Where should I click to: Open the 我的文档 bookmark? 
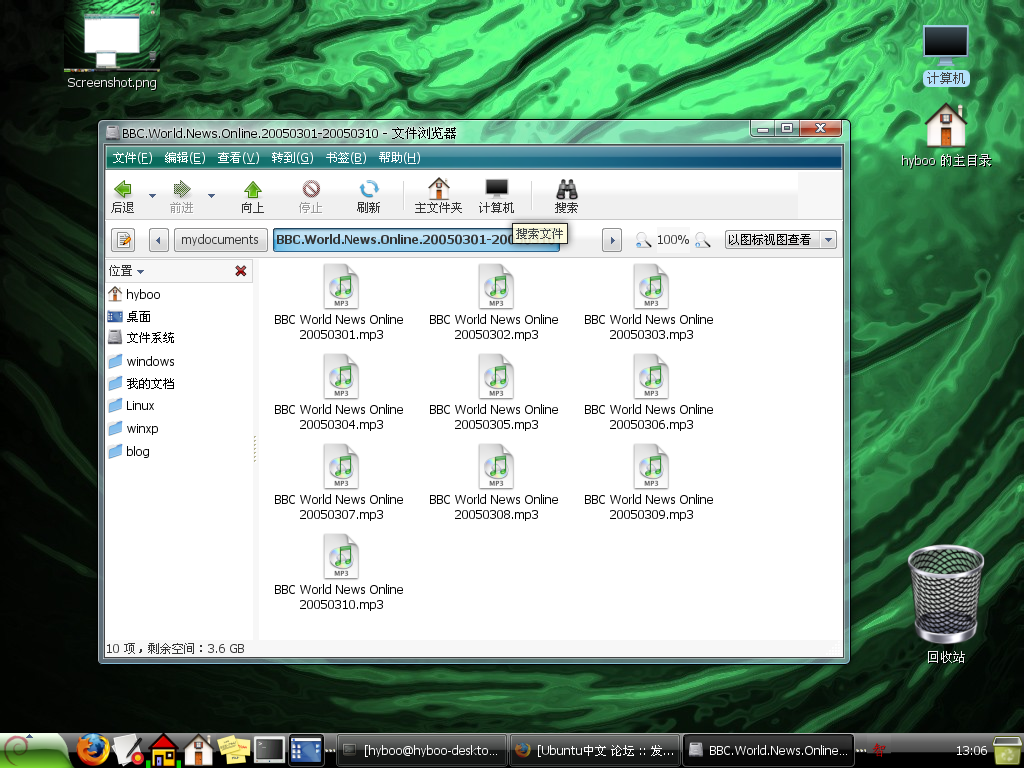(141, 383)
